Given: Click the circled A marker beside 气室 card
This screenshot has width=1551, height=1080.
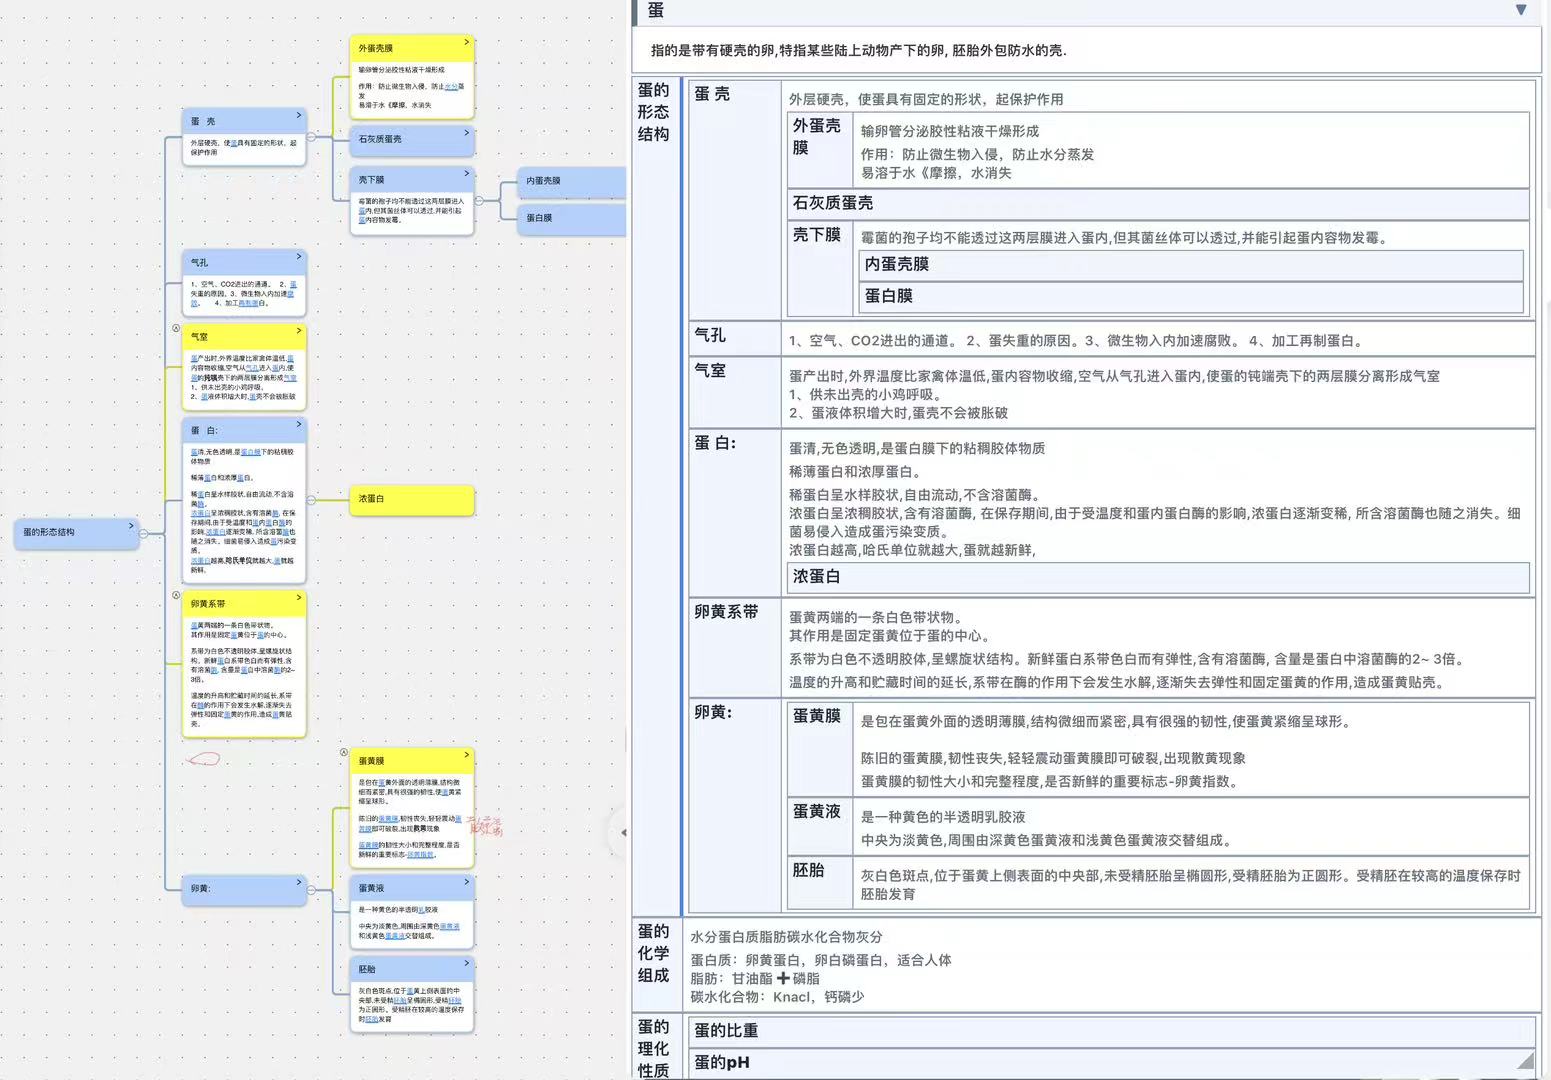Looking at the screenshot, I should coord(176,328).
